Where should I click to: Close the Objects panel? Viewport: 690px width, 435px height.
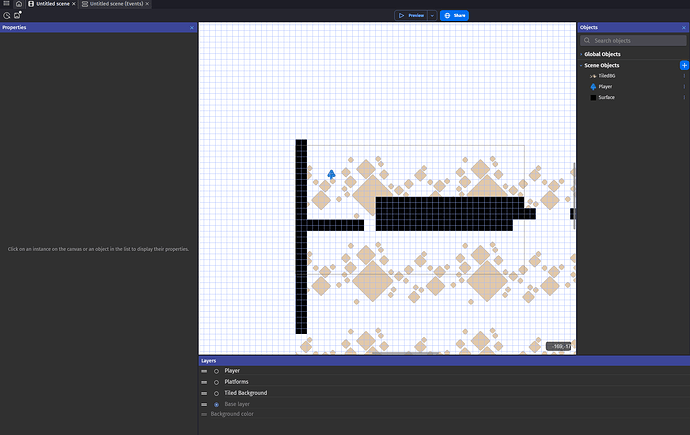tap(684, 28)
